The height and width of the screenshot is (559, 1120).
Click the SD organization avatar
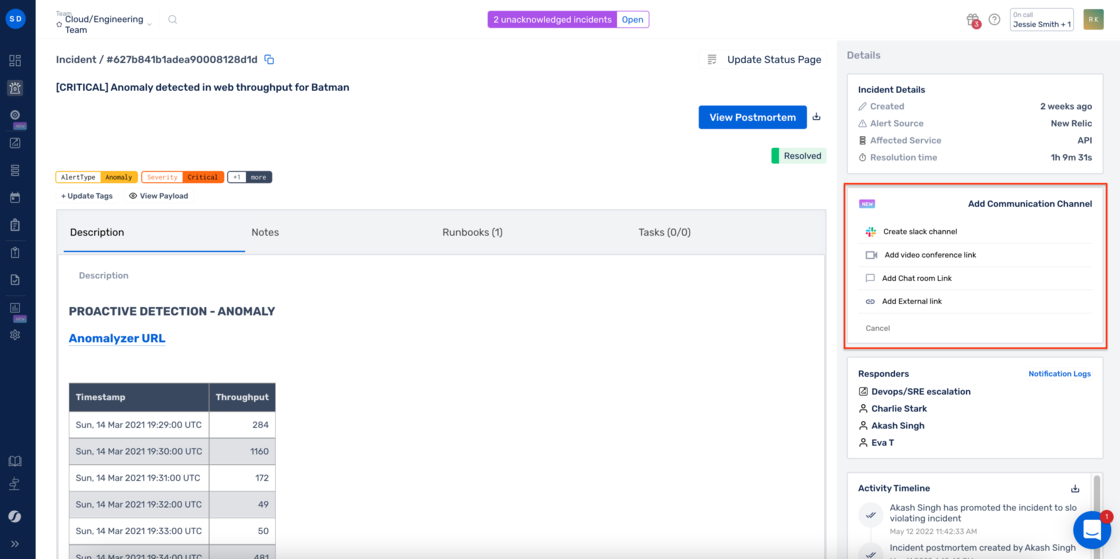point(15,19)
